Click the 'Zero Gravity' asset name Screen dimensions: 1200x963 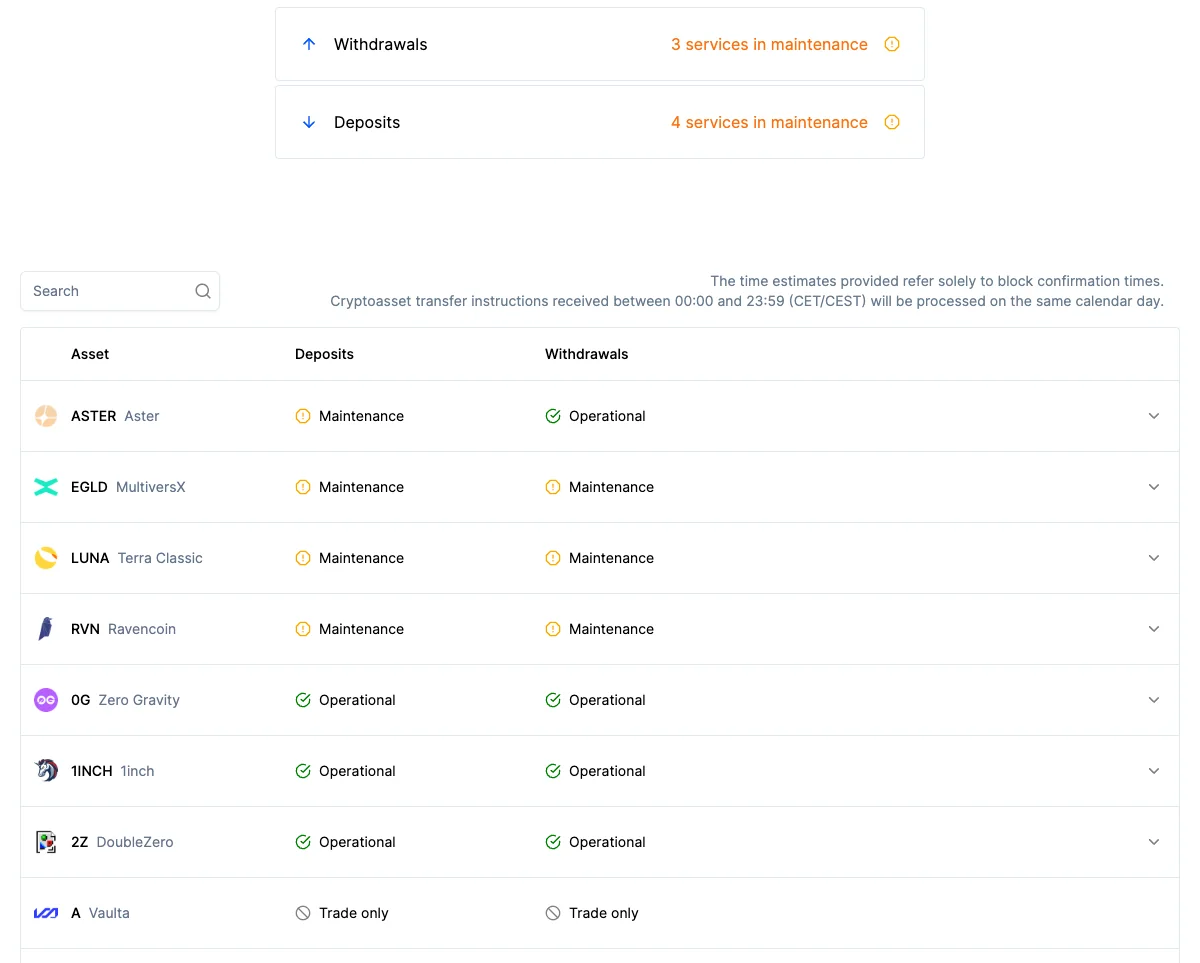pyautogui.click(x=139, y=700)
